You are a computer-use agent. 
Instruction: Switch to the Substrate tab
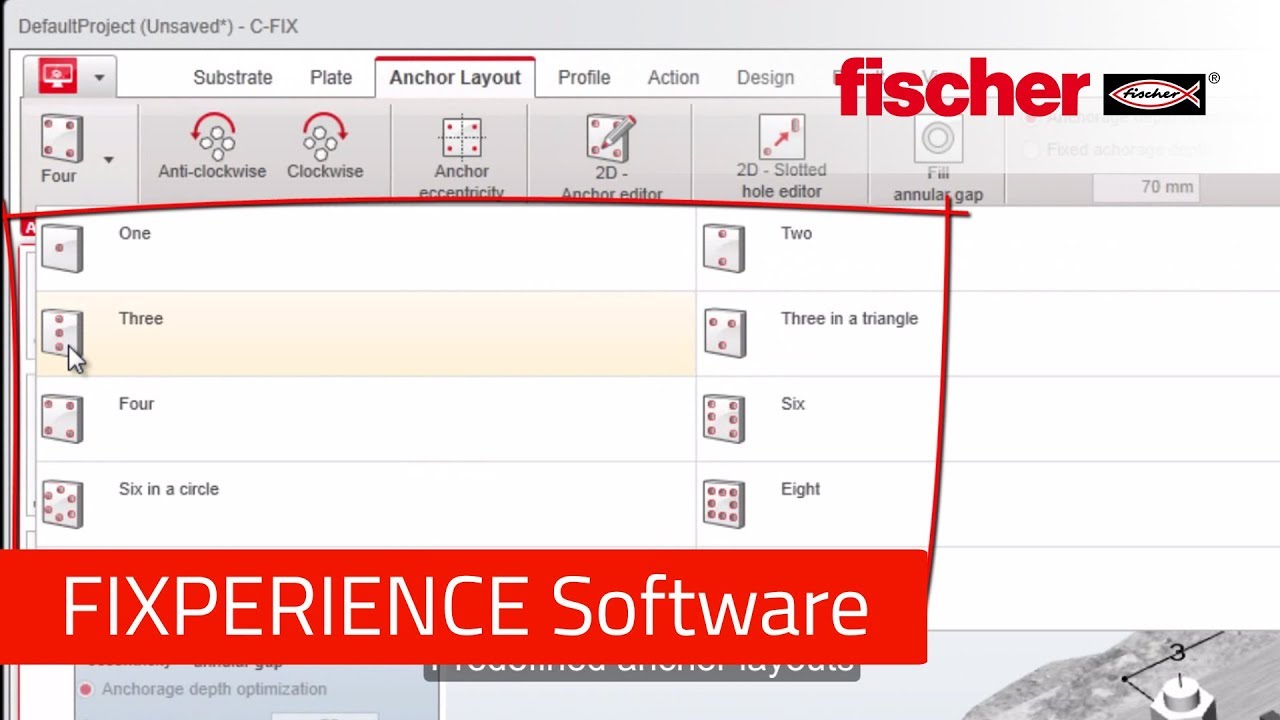coord(233,78)
